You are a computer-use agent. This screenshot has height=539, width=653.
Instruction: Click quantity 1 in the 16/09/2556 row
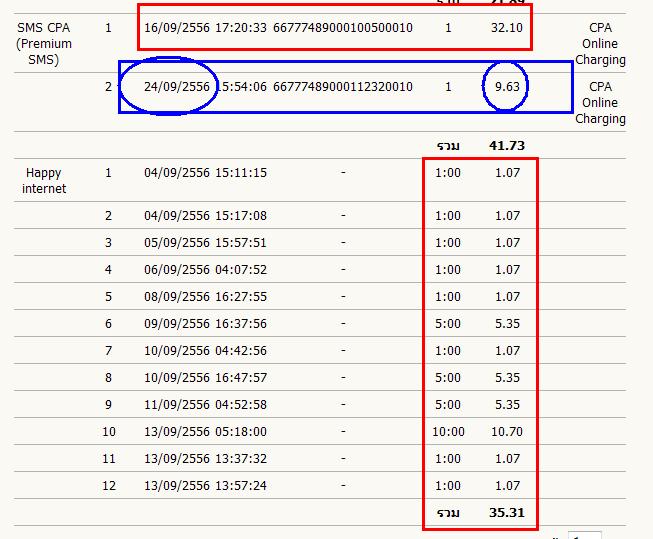pos(448,28)
